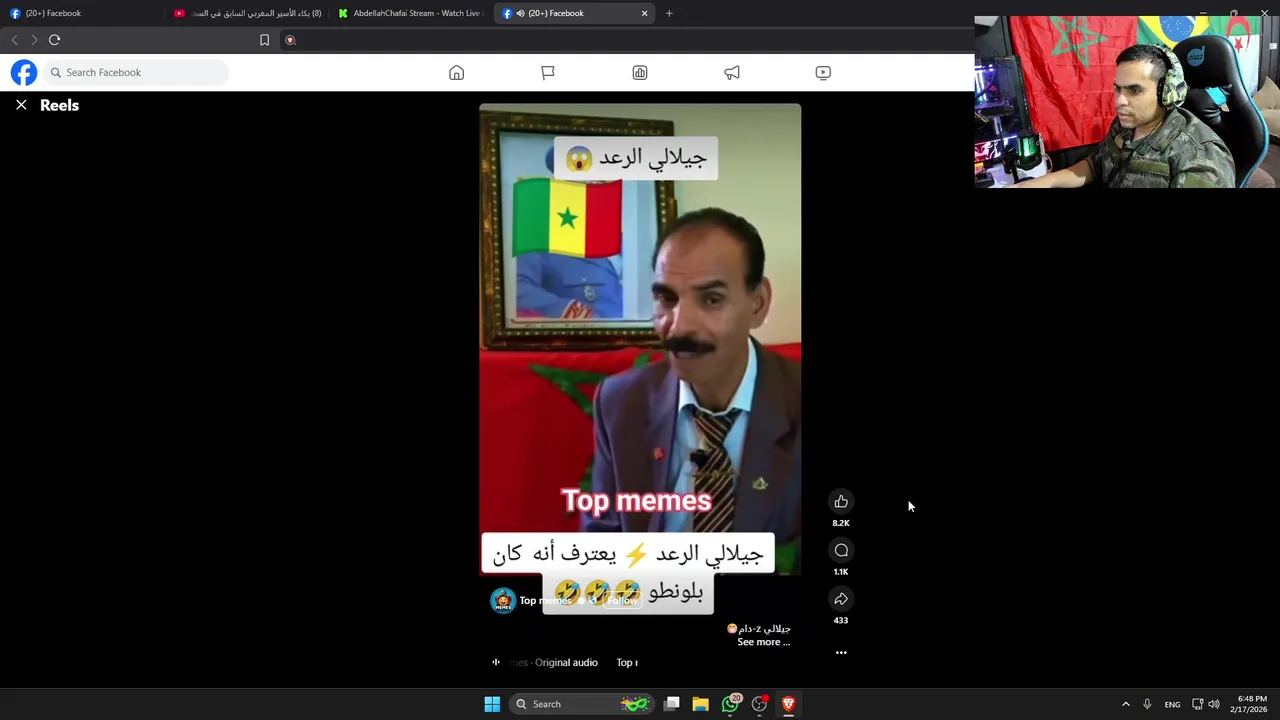Close the active Facebook tab
Viewport: 1280px width, 720px height.
[x=645, y=13]
